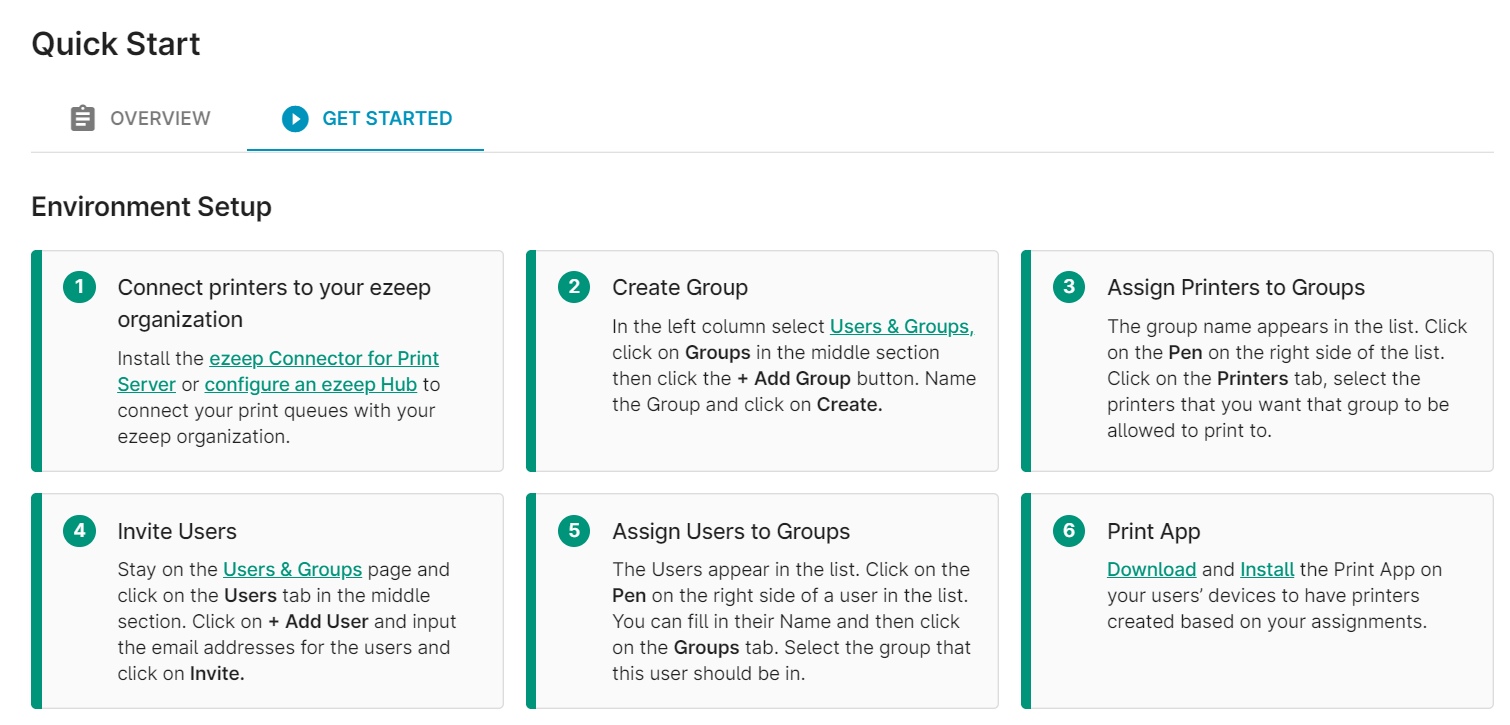1510x725 pixels.
Task: Click the Connect printers to your ezeep organization title
Action: tap(274, 303)
